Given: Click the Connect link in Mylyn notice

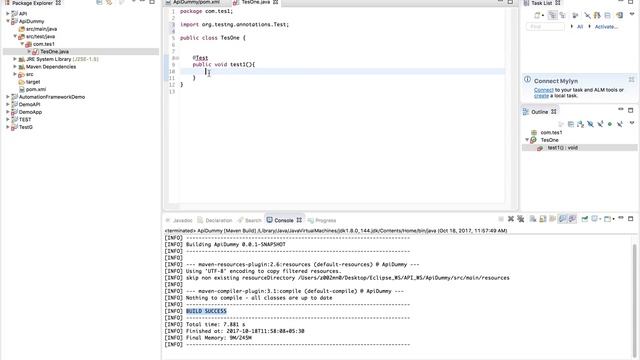Looking at the screenshot, I should click(x=544, y=90).
